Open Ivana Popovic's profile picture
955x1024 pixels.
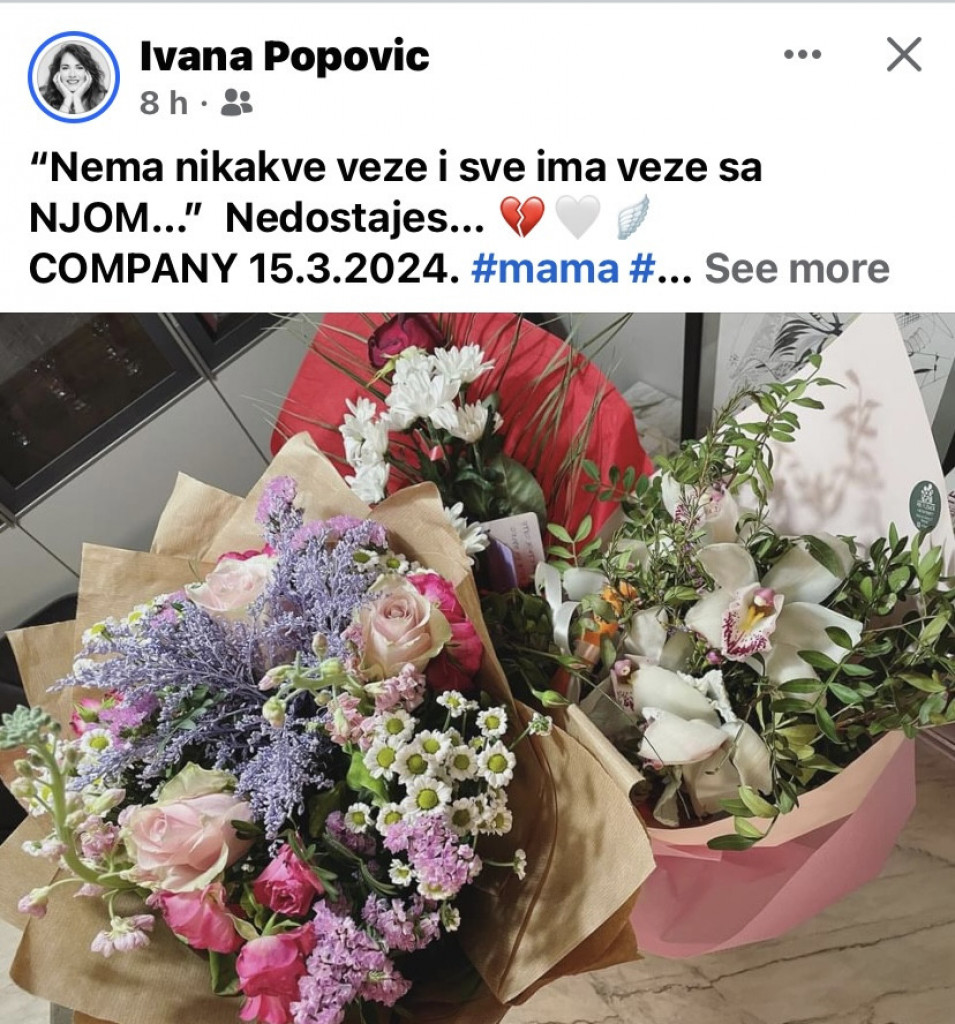point(74,76)
